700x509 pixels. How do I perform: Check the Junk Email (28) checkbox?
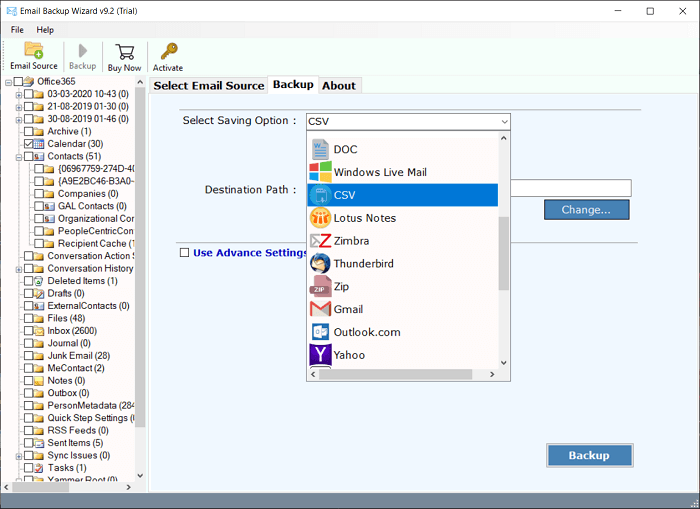pos(28,356)
